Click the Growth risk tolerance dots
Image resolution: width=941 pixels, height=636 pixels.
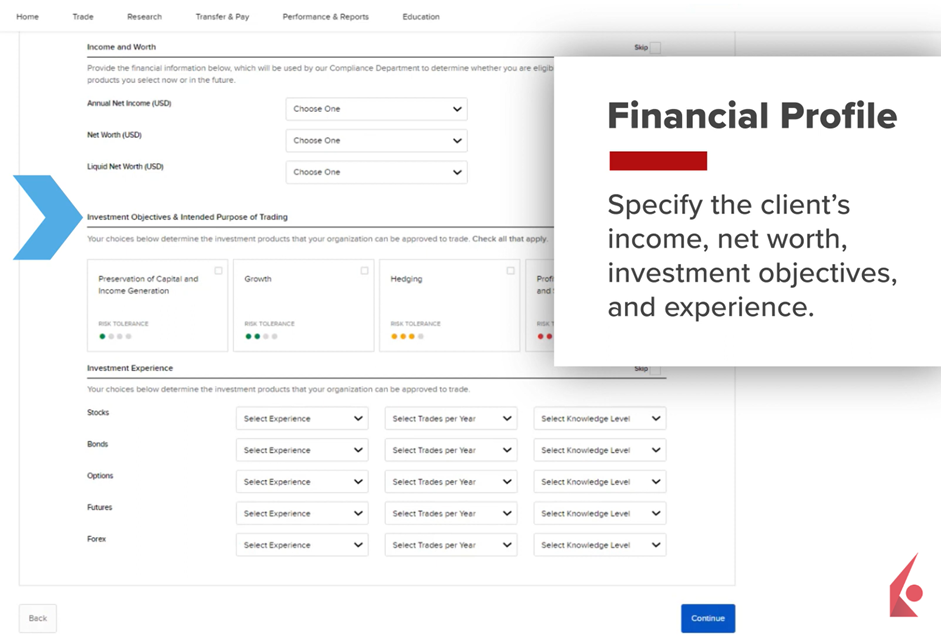[262, 337]
